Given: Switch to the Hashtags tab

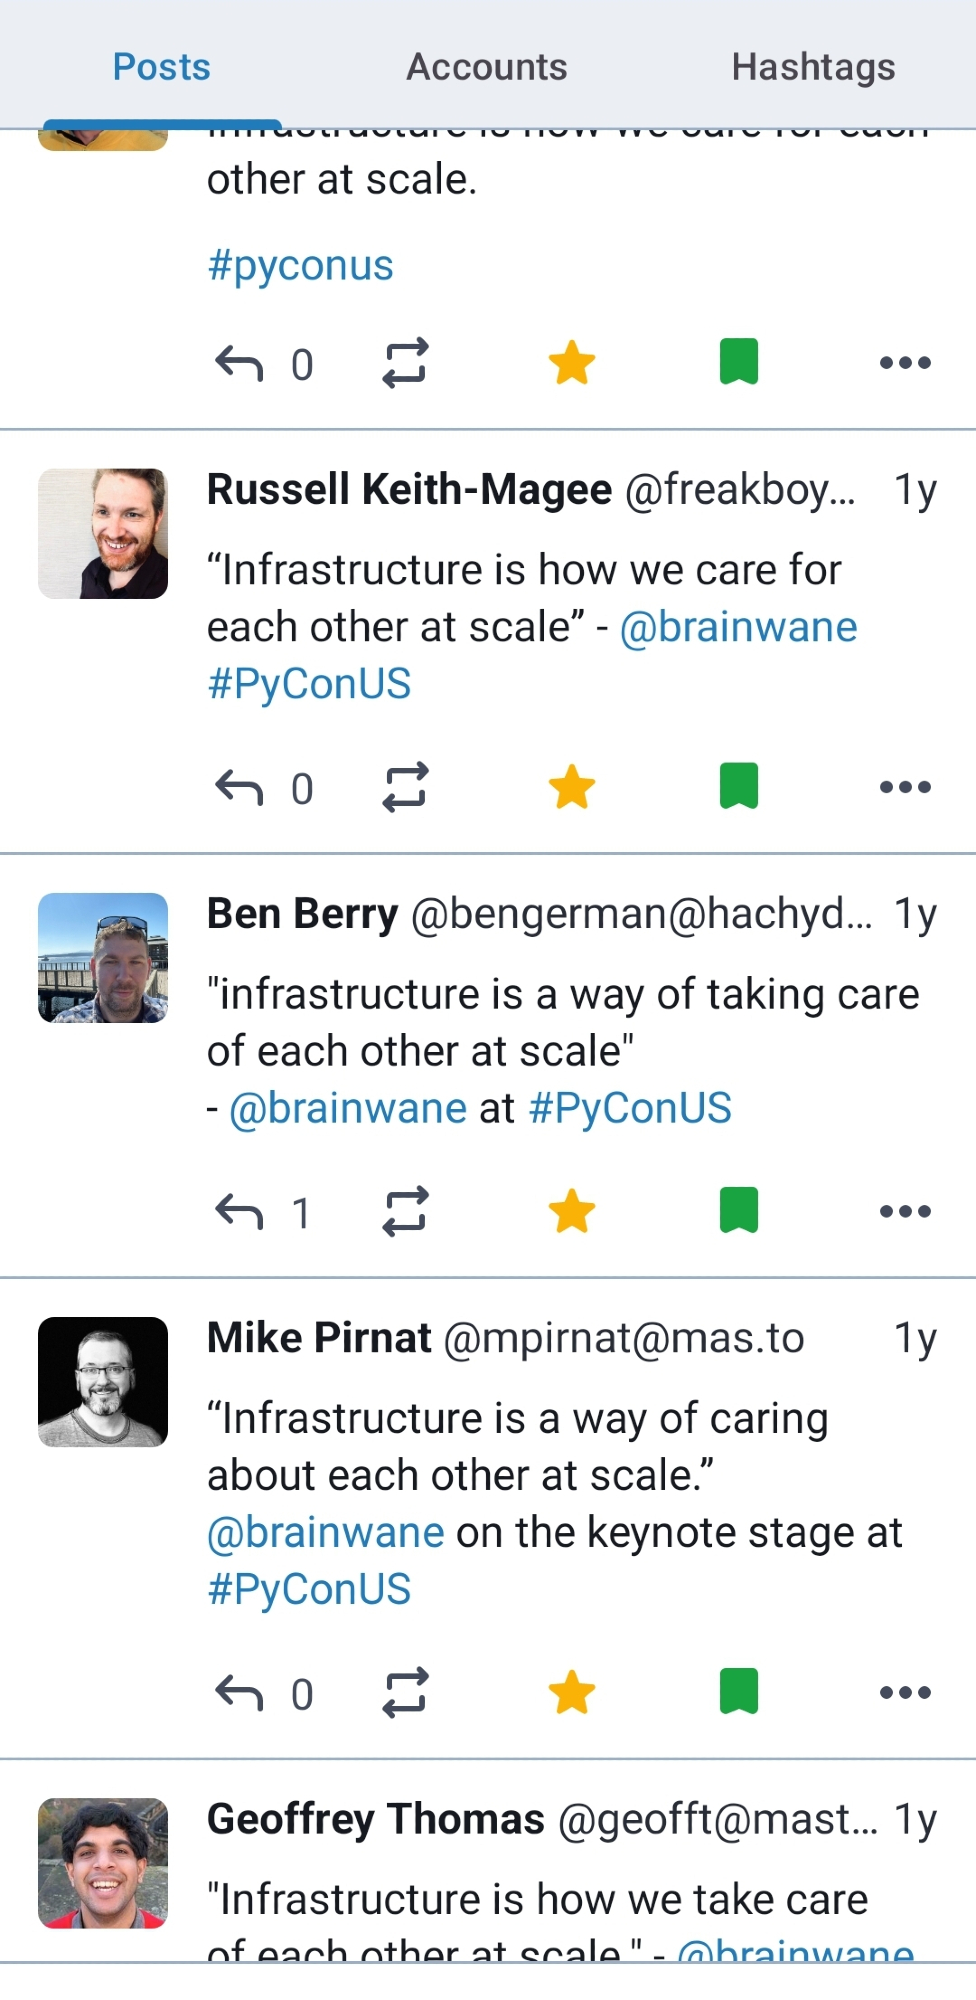Looking at the screenshot, I should click(813, 67).
